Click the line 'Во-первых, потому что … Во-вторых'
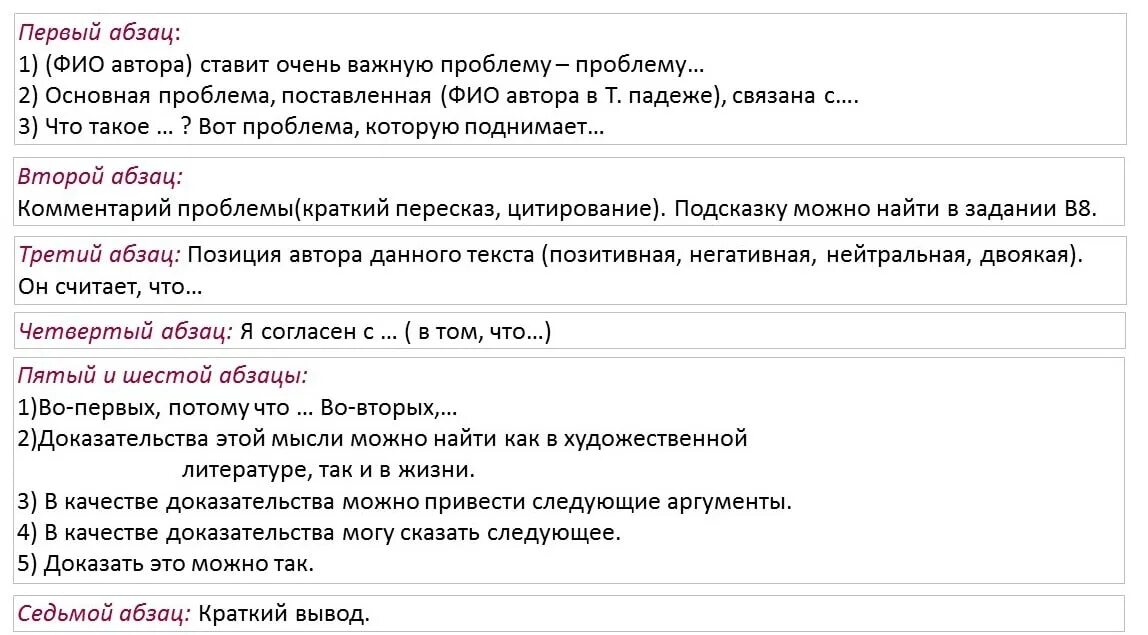Image resolution: width=1148 pixels, height=635 pixels. pyautogui.click(x=237, y=407)
